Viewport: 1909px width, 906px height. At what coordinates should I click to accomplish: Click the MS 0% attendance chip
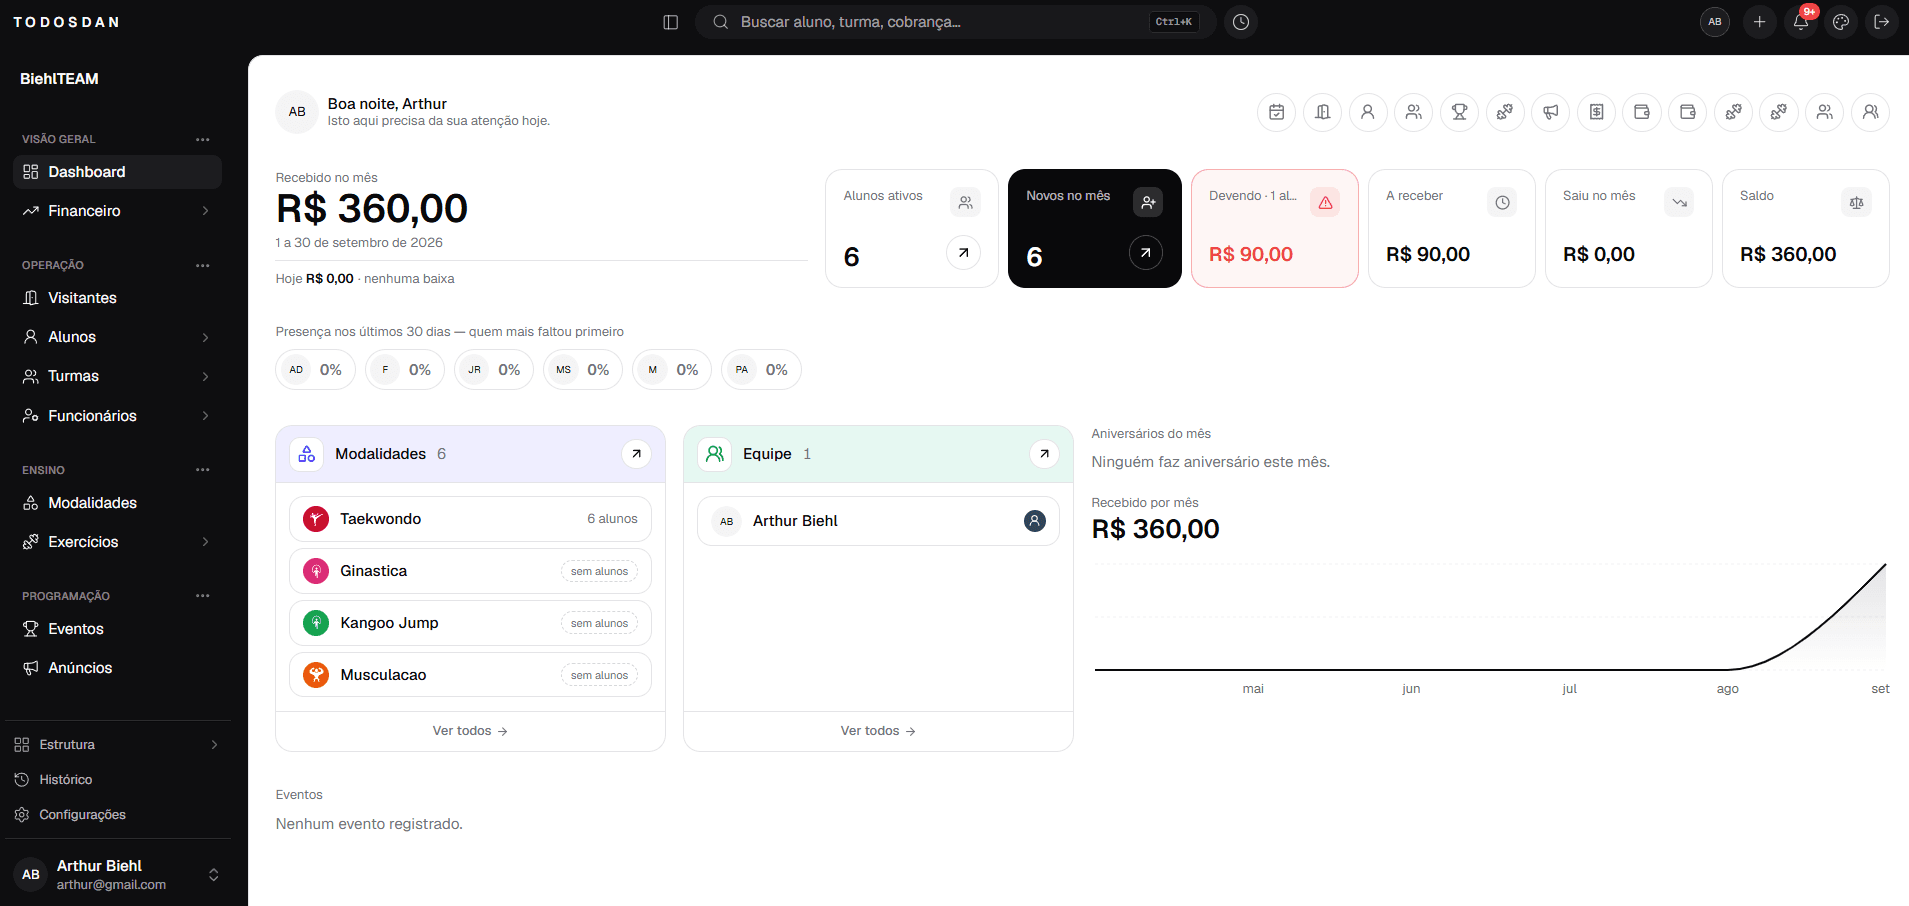pyautogui.click(x=583, y=370)
